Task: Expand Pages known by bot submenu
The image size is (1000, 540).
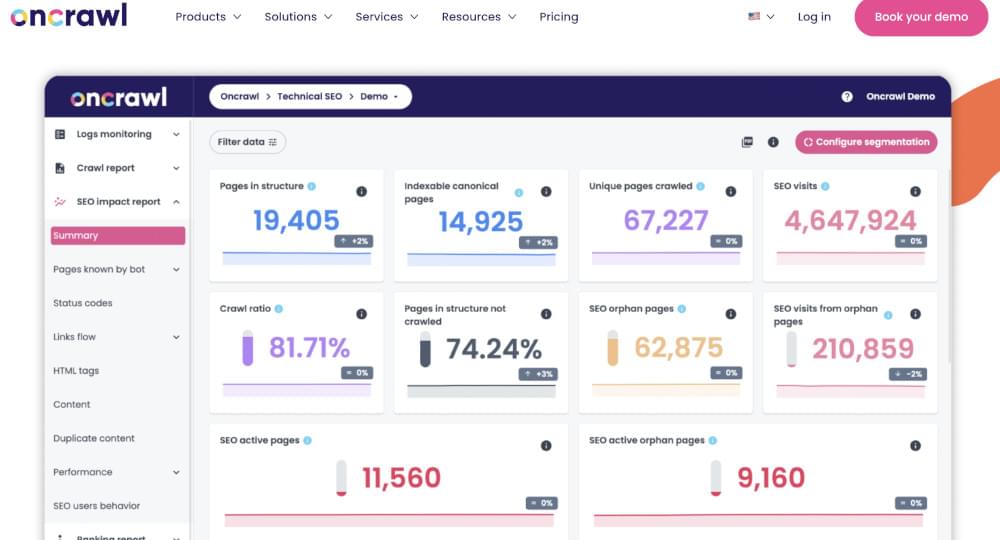Action: 176,270
